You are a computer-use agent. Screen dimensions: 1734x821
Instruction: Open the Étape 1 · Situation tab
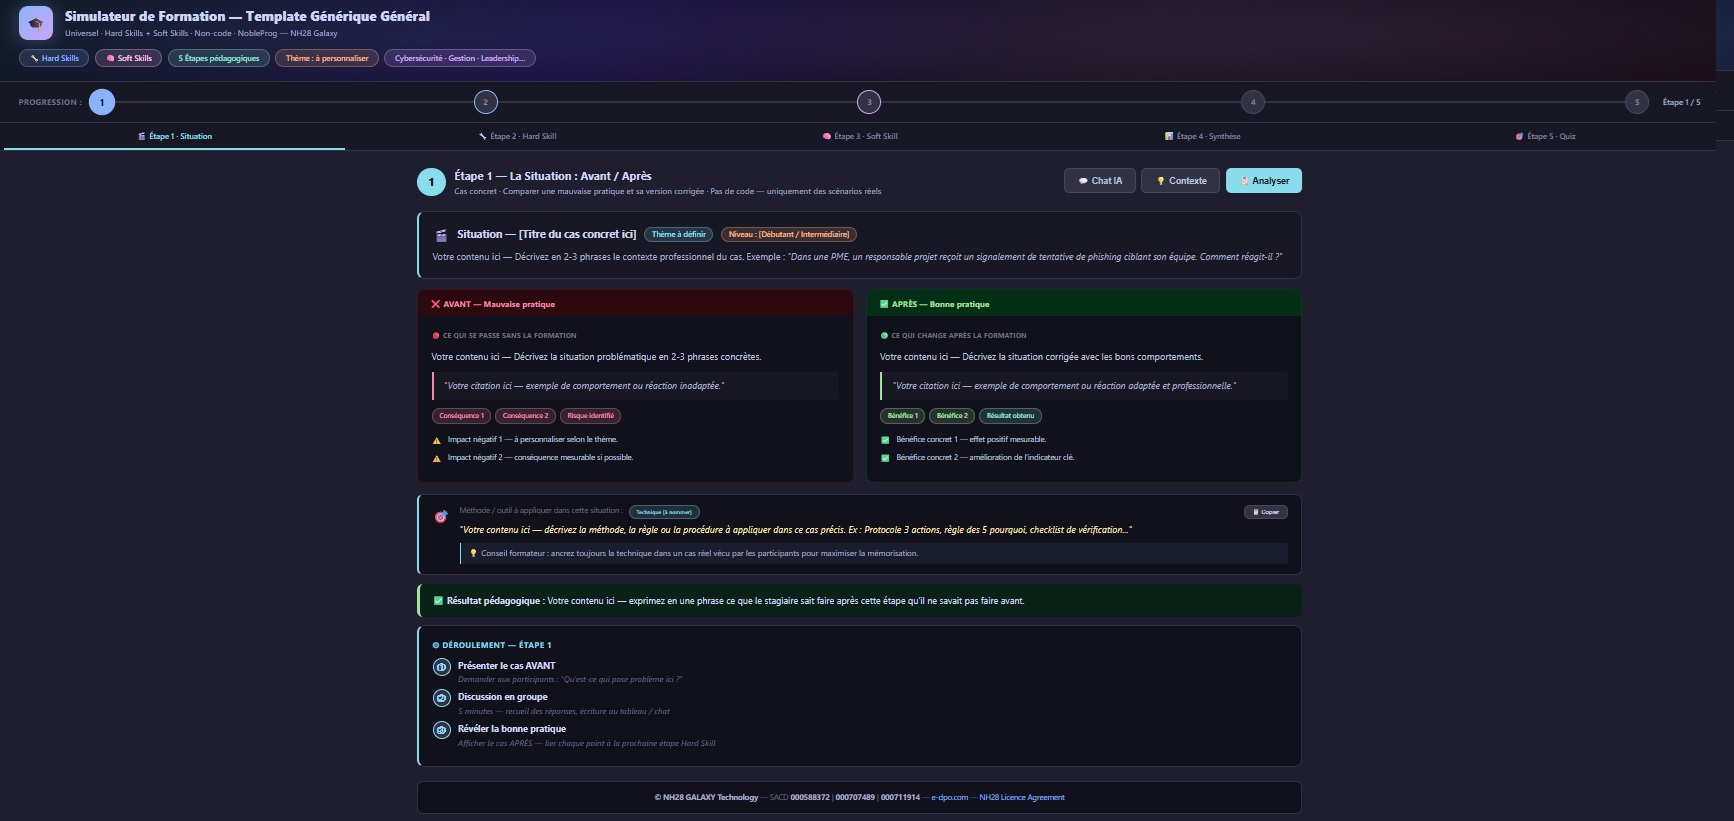pyautogui.click(x=175, y=136)
